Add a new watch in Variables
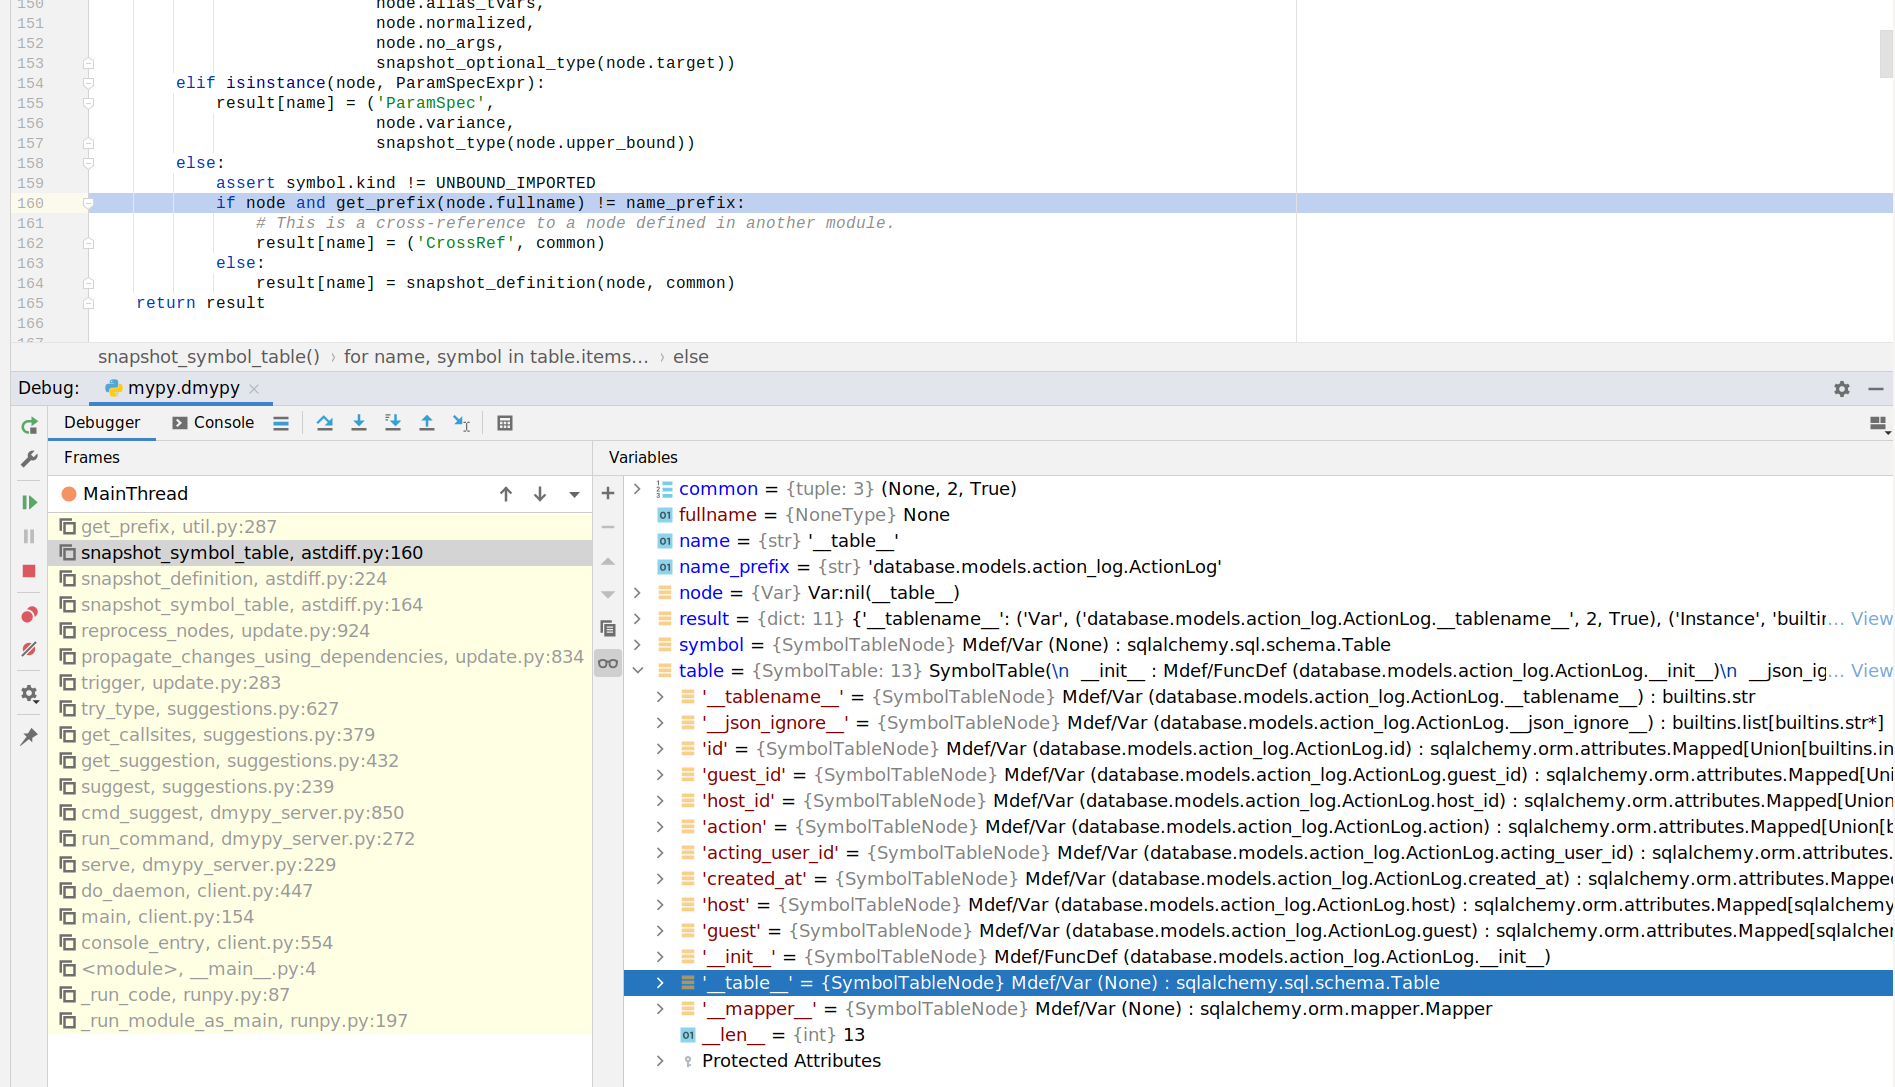Screen dimensions: 1895x1087 tap(607, 492)
